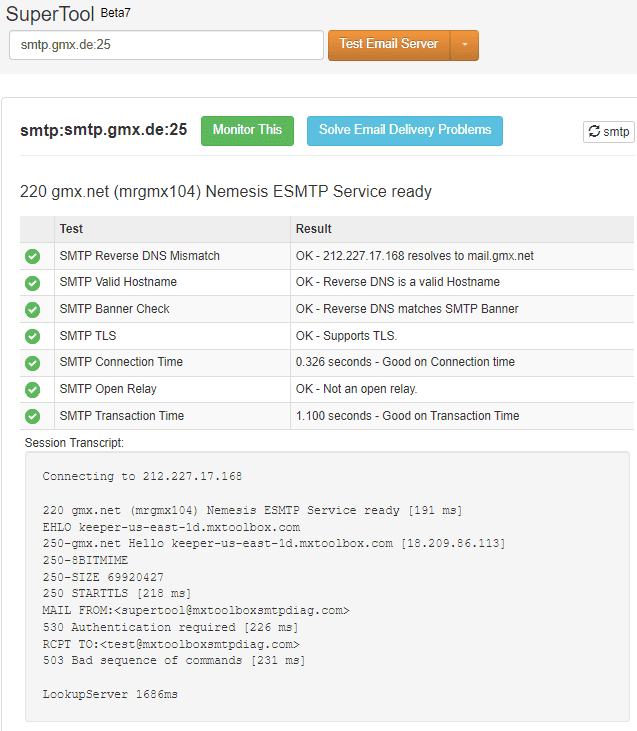Select the SMTP TLS test name

(x=88, y=336)
